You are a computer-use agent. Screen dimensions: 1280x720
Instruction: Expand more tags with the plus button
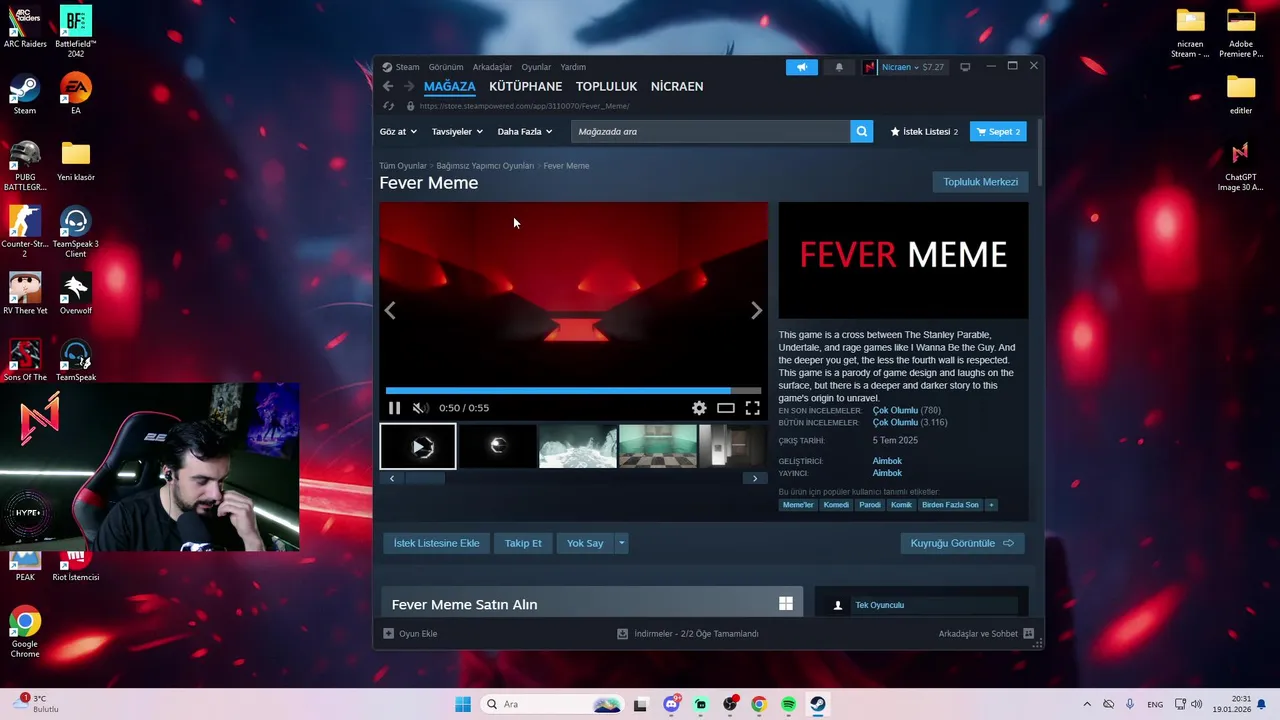(x=991, y=505)
